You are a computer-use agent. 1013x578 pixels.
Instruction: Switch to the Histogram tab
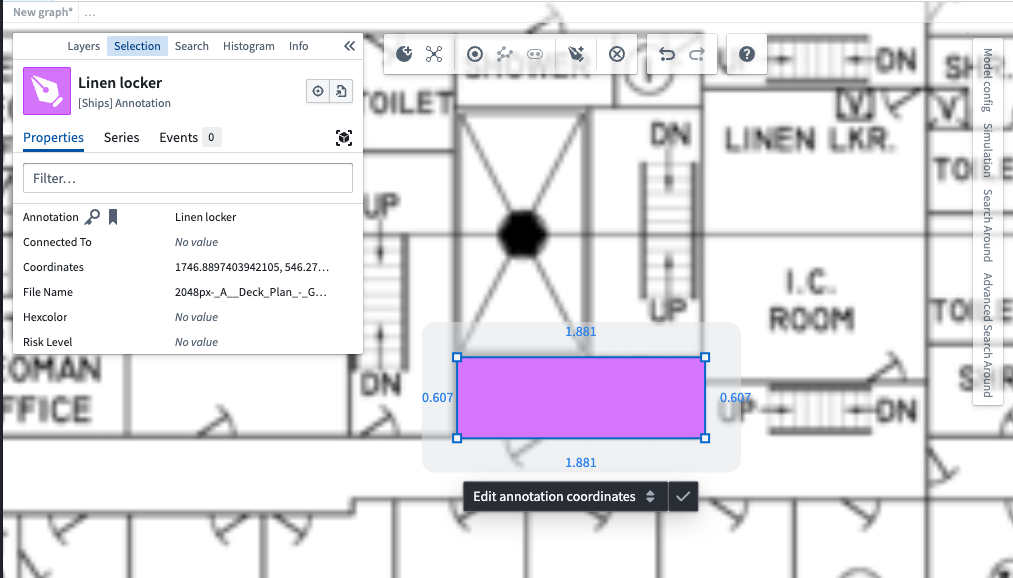[x=247, y=46]
